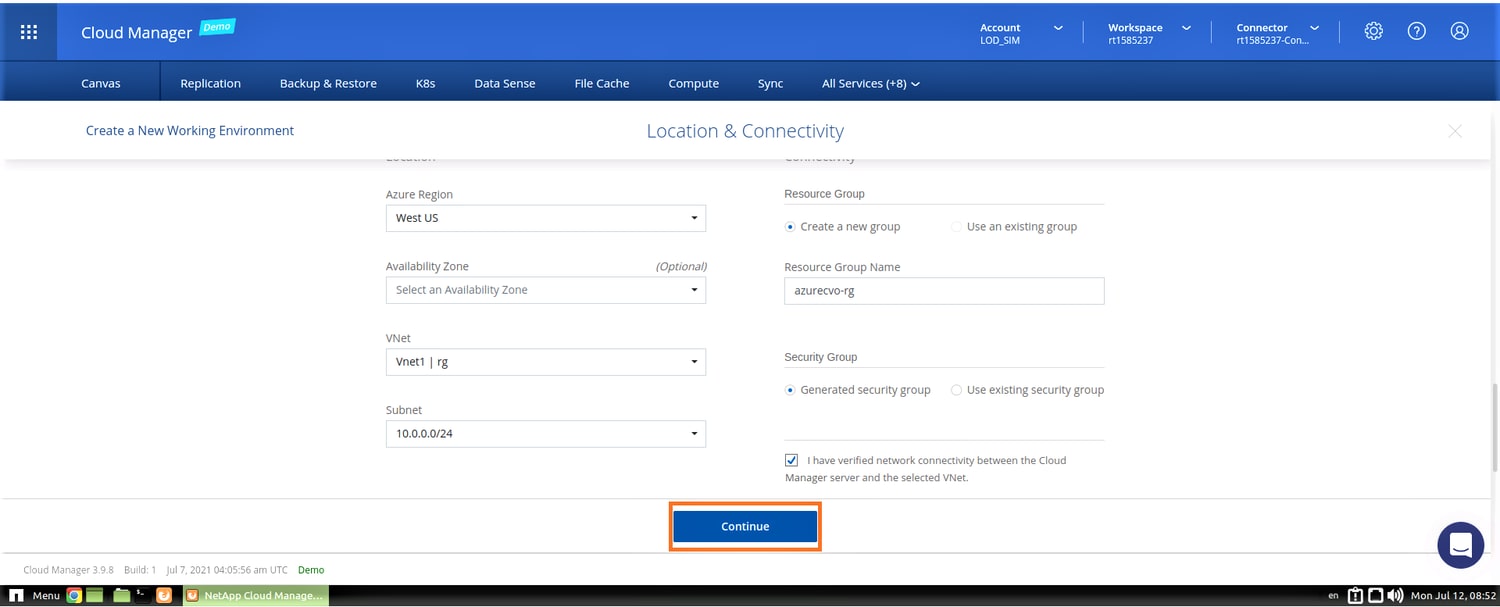Select the 'Use an existing group' option

957,227
